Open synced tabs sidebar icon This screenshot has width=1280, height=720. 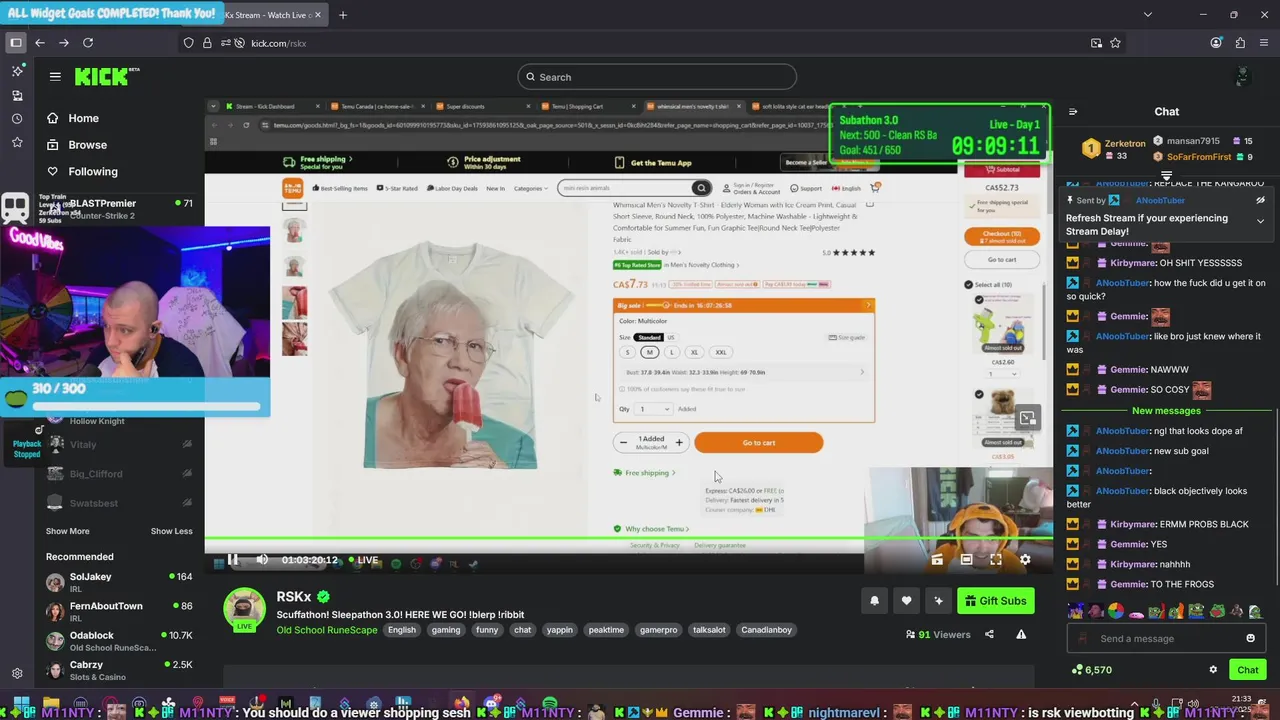click(17, 95)
